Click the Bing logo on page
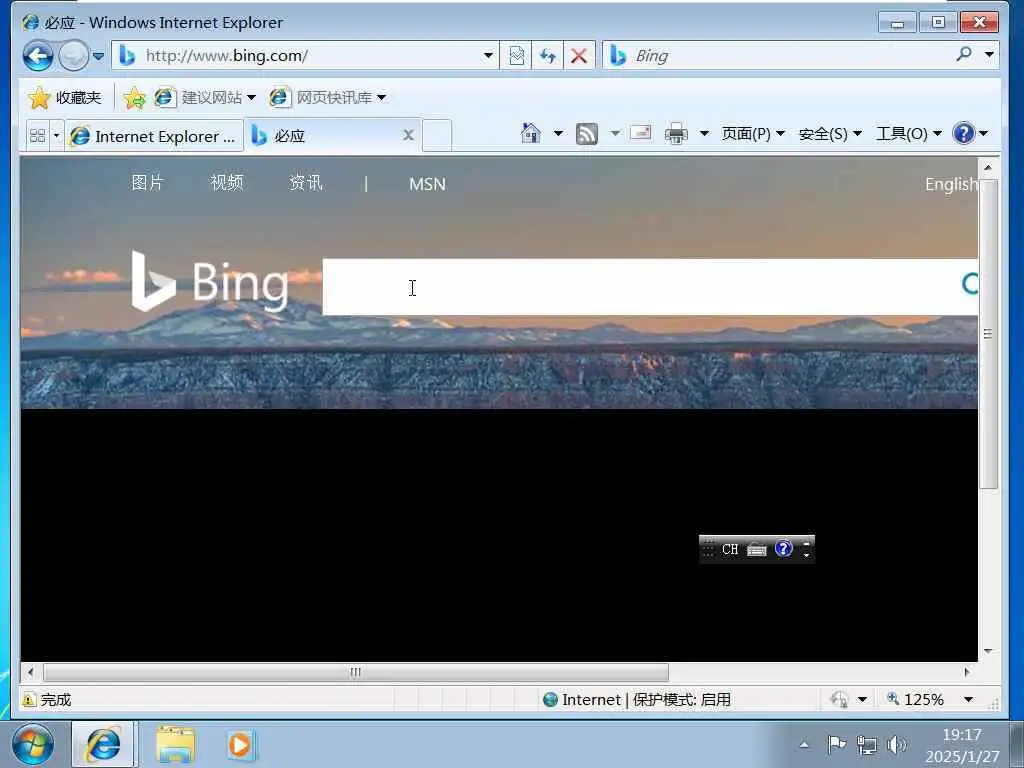The height and width of the screenshot is (768, 1024). [209, 281]
